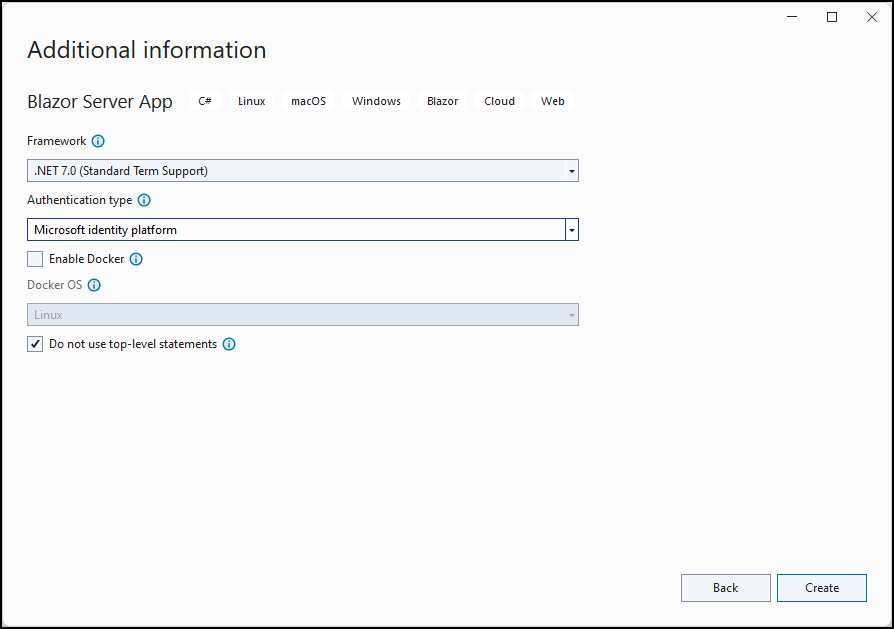Image resolution: width=894 pixels, height=629 pixels.
Task: Click the Authentication type info icon
Action: coord(144,200)
